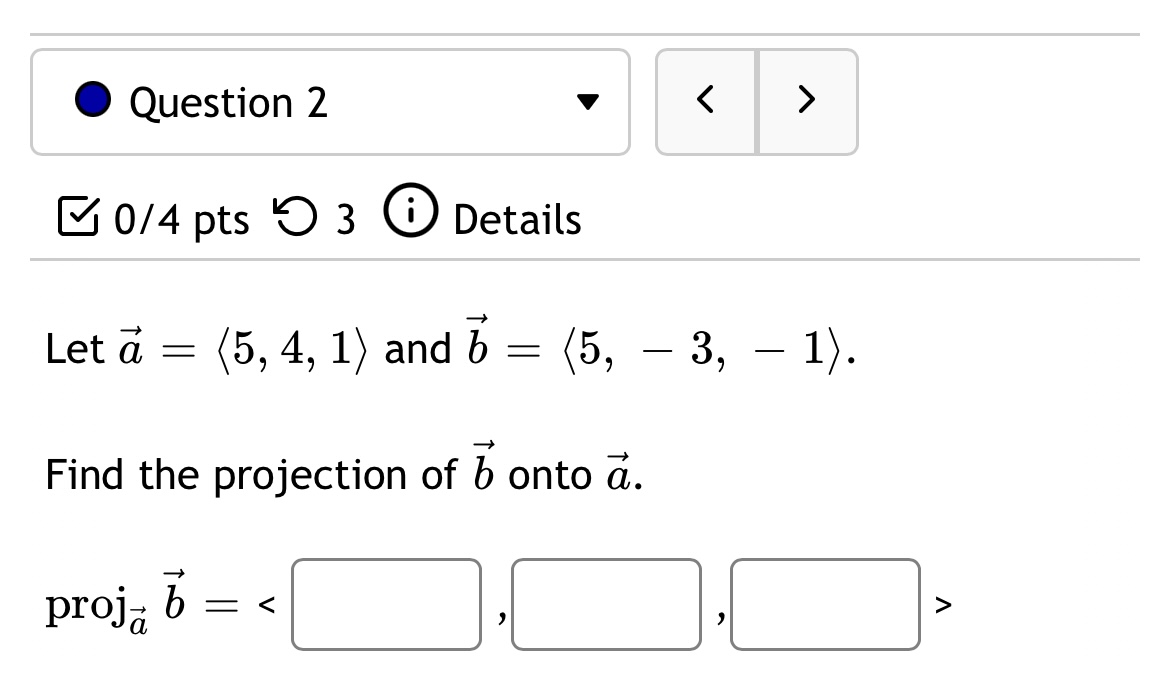
Task: Click the 0/4 pts score label
Action: click(182, 219)
